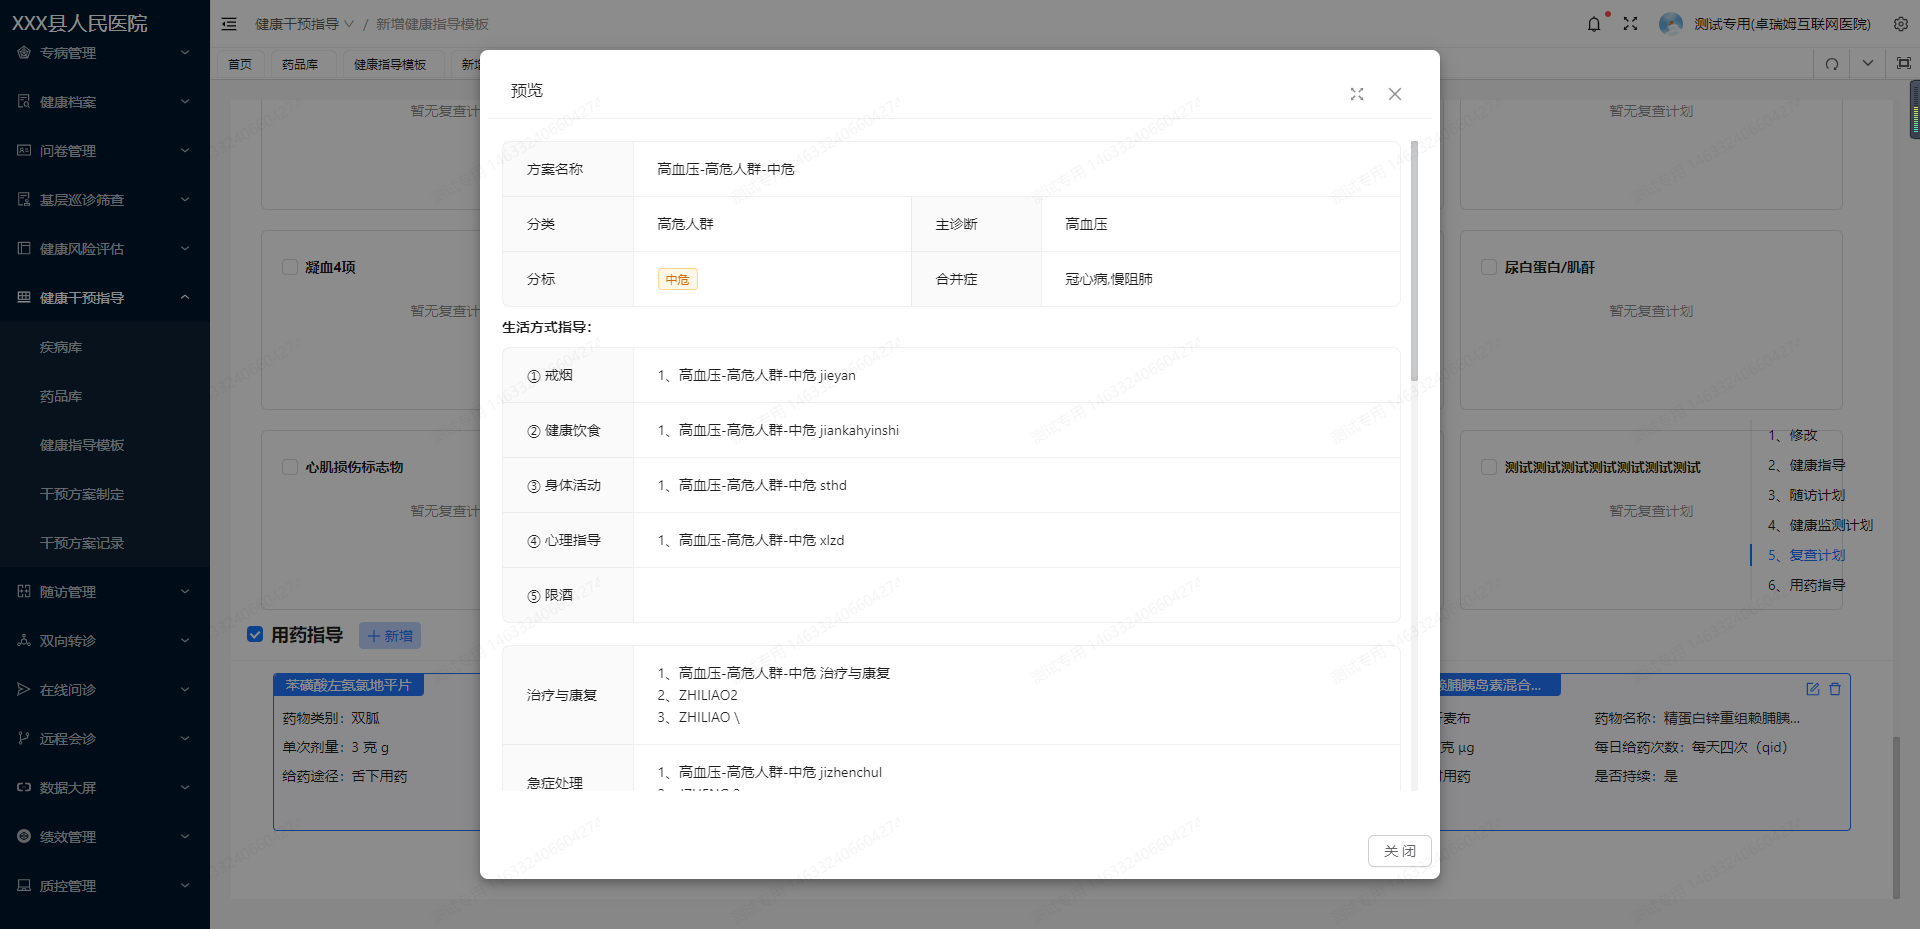The width and height of the screenshot is (1920, 929).
Task: Close the preview dialog with X
Action: [1395, 94]
